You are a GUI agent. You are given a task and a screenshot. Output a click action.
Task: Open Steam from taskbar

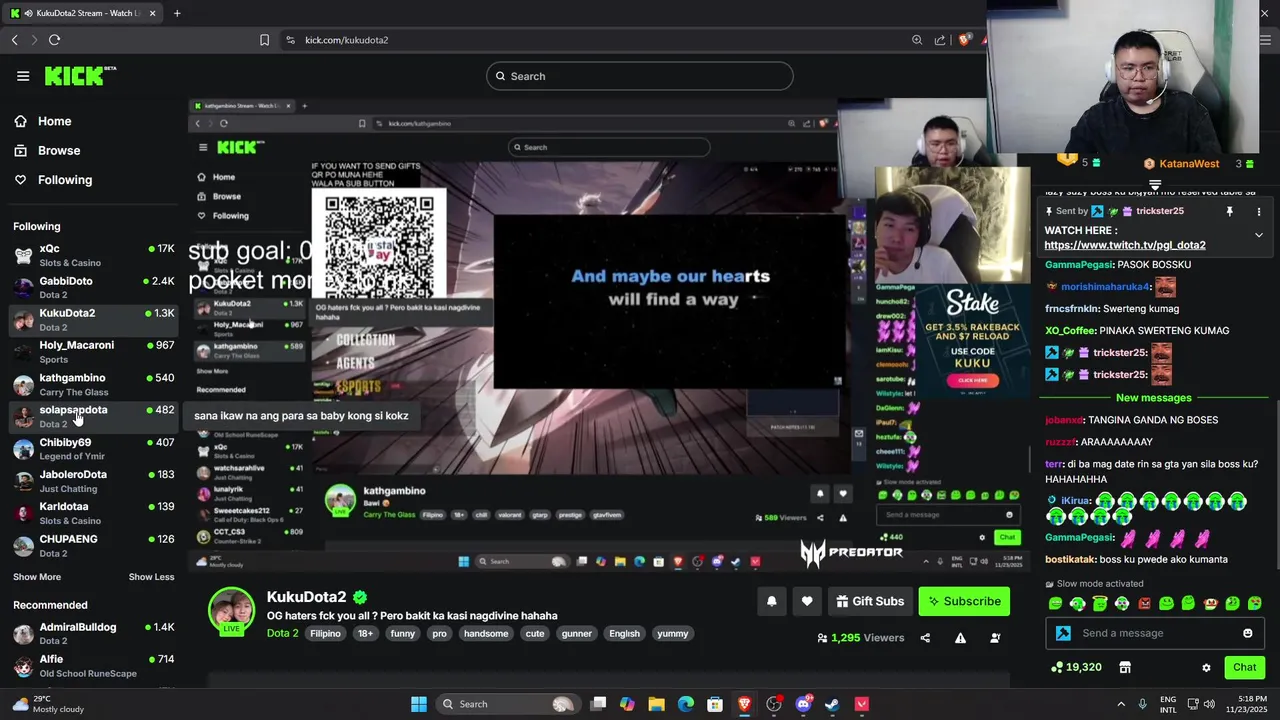tap(832, 704)
